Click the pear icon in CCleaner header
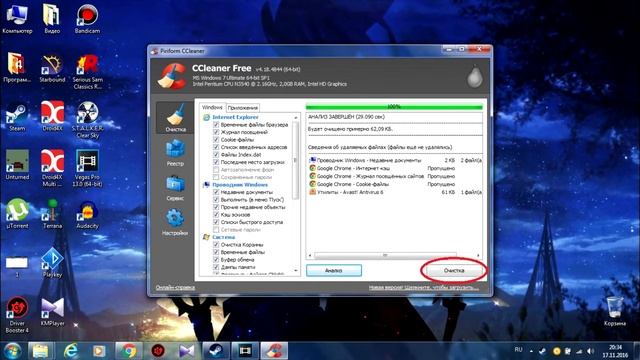This screenshot has width=640, height=360. click(474, 76)
